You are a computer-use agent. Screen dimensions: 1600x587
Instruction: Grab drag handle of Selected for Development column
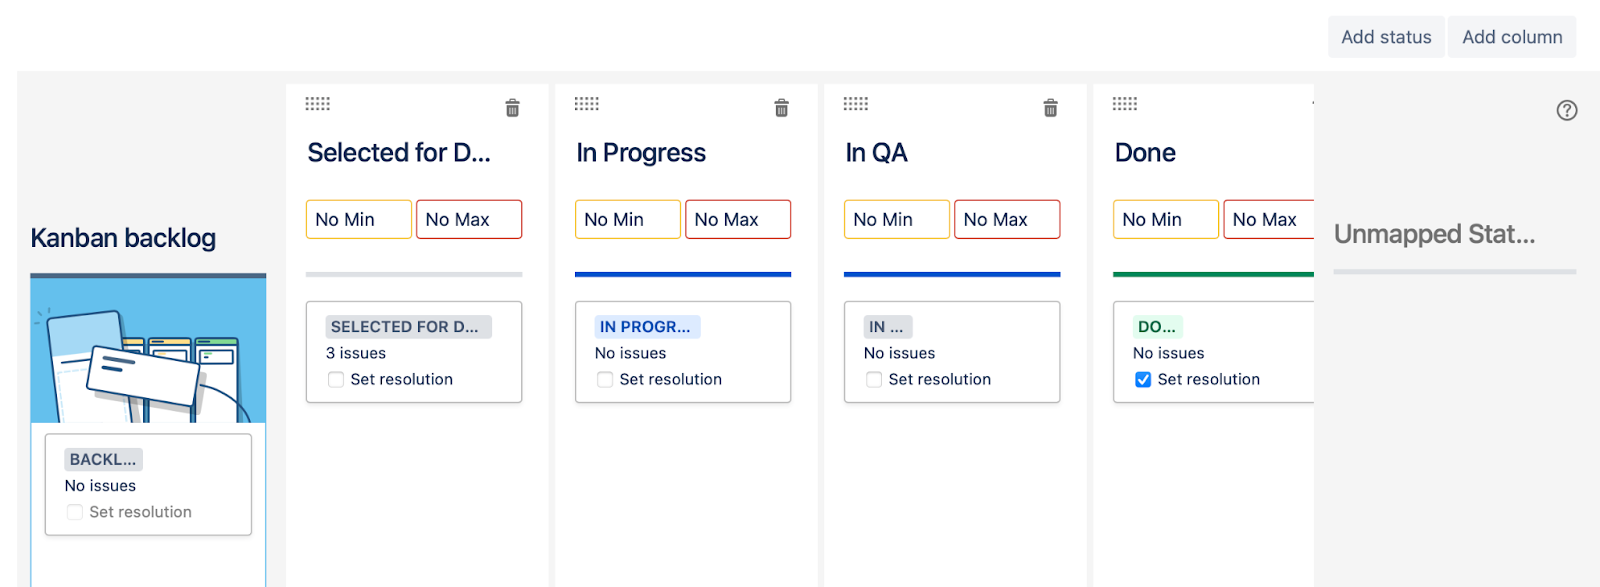[318, 104]
